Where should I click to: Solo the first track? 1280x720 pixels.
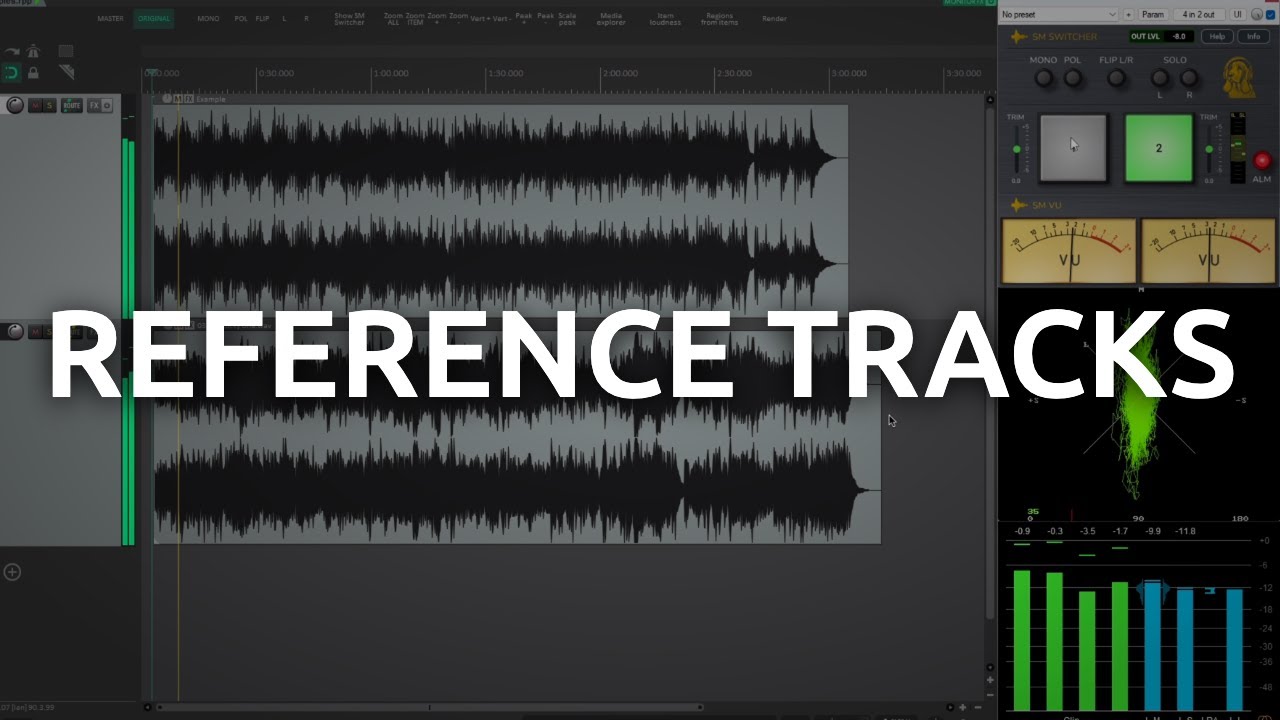[49, 105]
